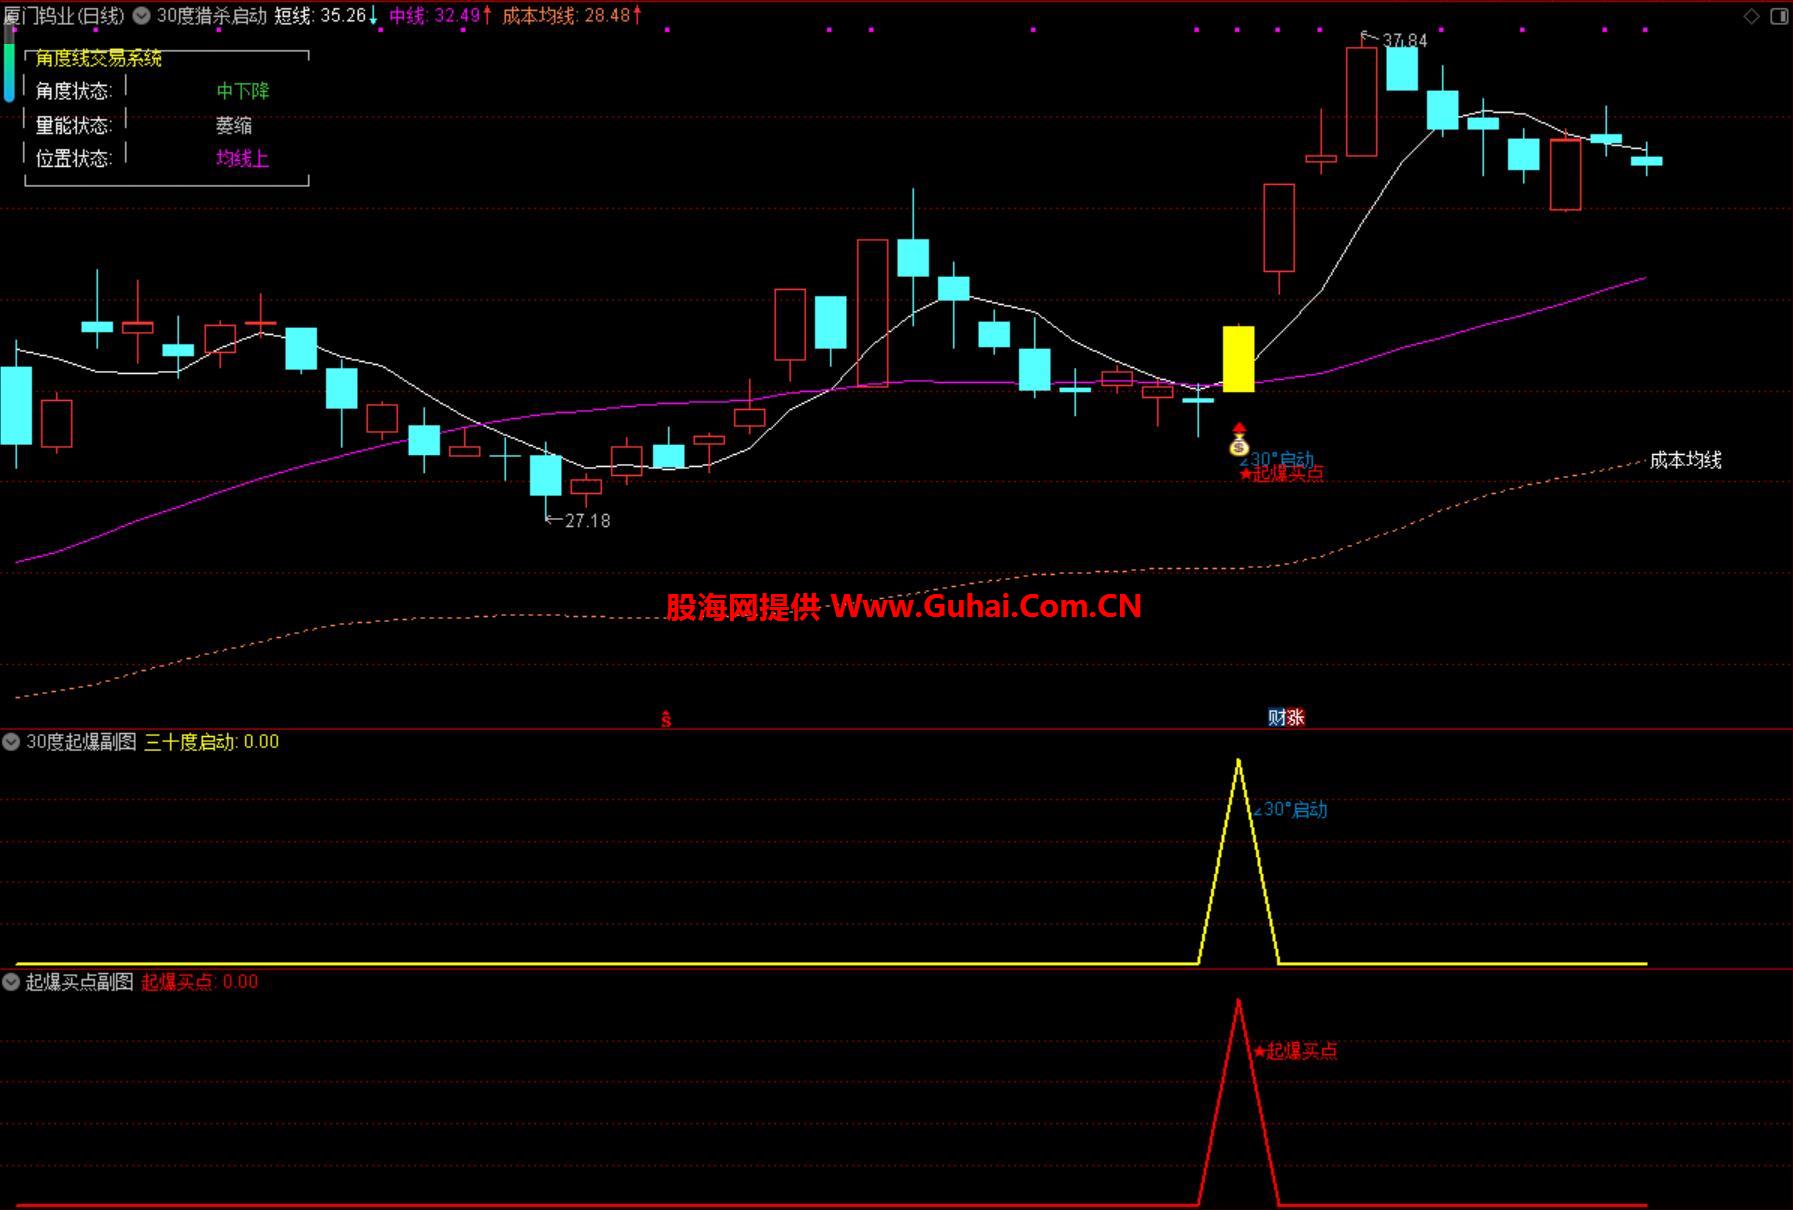Open the 起爆买点副图 indicator dropdown arrow
The width and height of the screenshot is (1793, 1210).
[x=11, y=982]
